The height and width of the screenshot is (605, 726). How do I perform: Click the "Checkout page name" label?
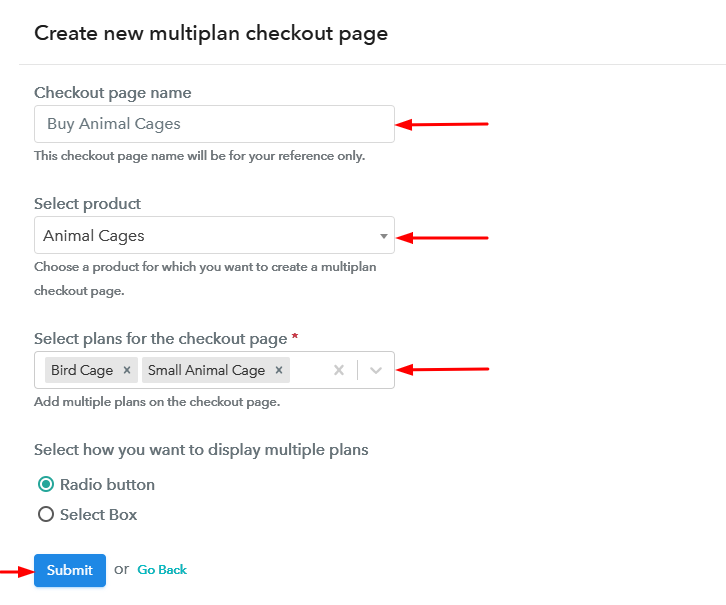point(112,93)
